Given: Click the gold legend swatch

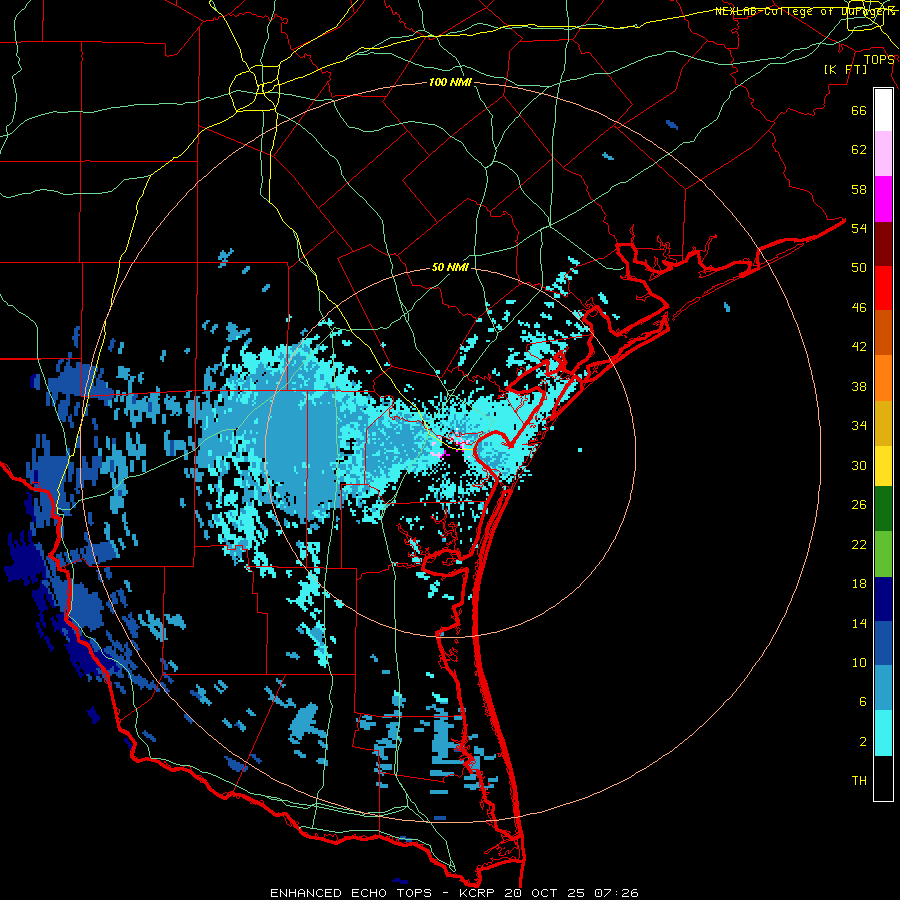Looking at the screenshot, I should point(883,422).
